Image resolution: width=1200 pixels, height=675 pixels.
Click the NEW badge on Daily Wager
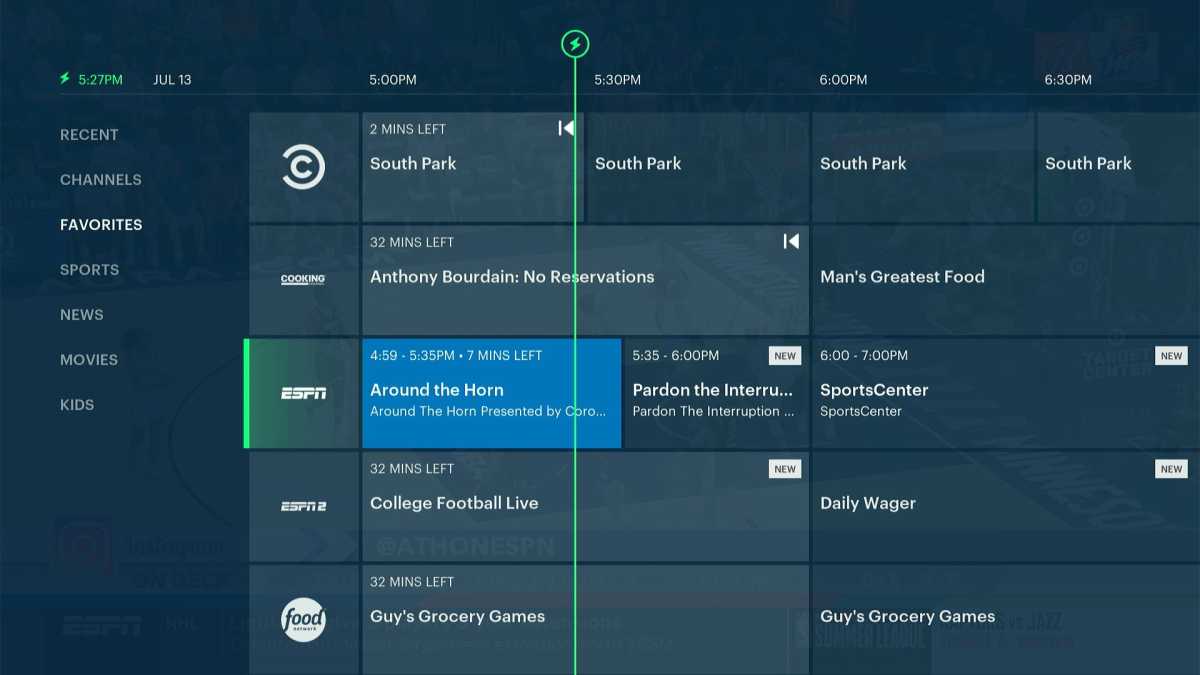[x=1171, y=468]
